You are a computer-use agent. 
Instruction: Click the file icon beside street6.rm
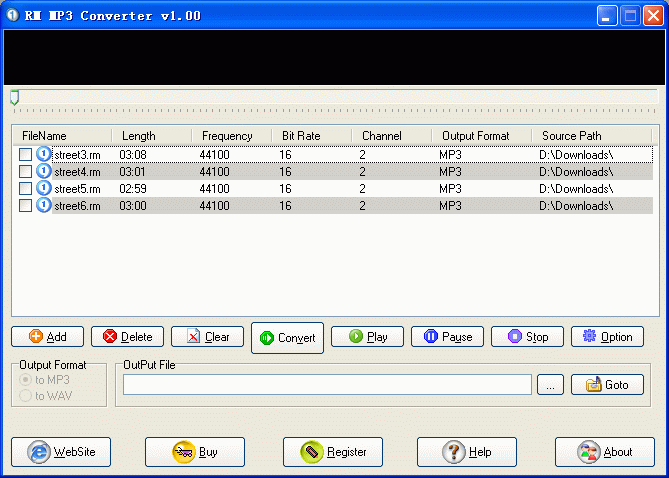point(43,205)
